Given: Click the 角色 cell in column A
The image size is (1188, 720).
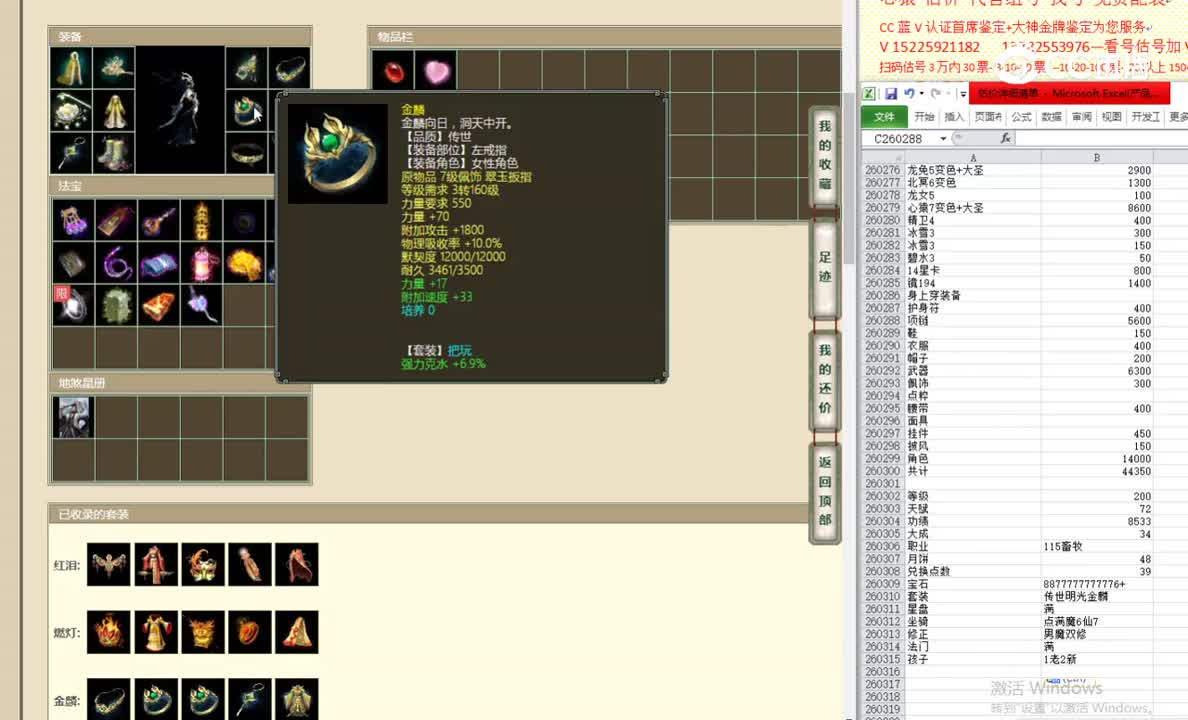Looking at the screenshot, I should pyautogui.click(x=973, y=459).
